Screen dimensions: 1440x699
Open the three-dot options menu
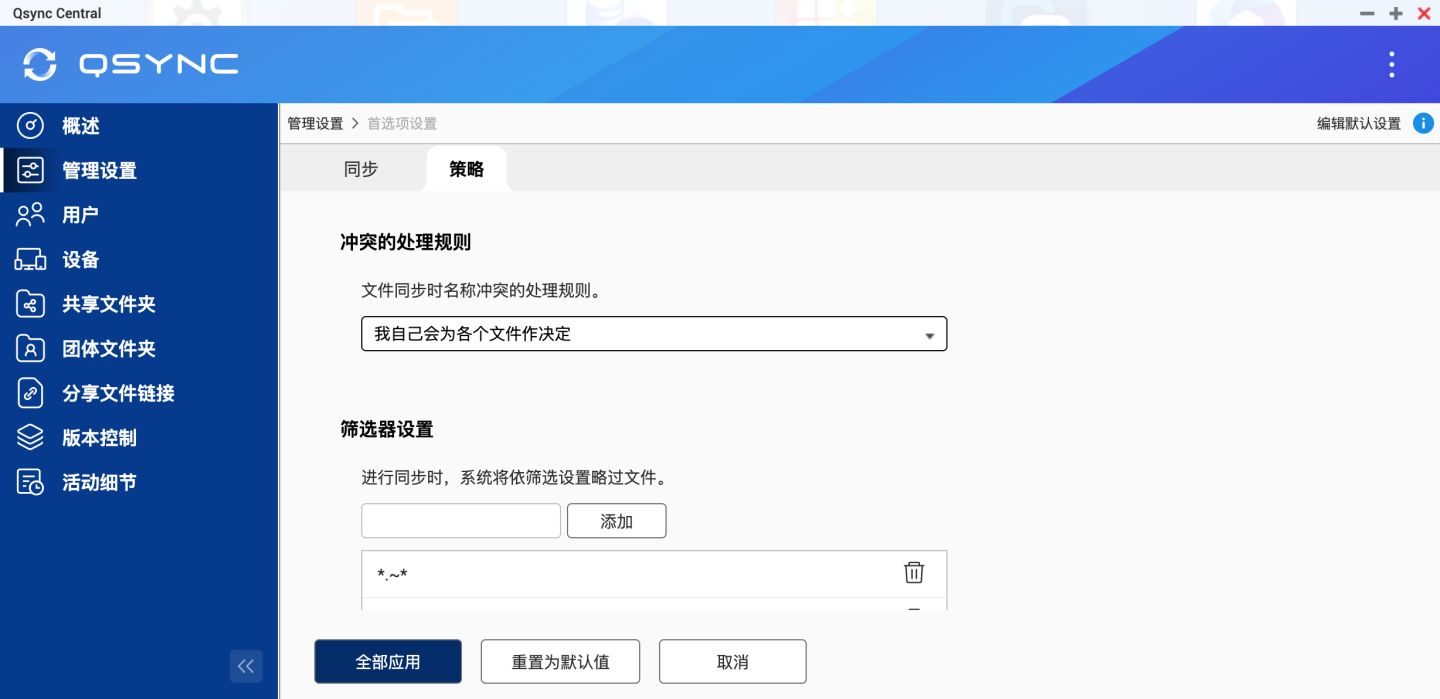(x=1391, y=64)
